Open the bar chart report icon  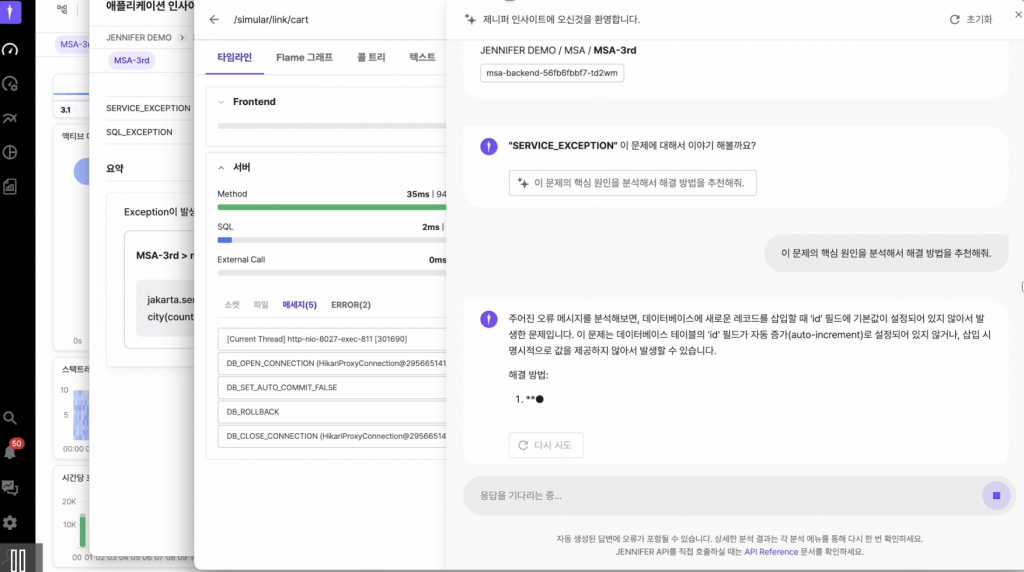click(x=10, y=186)
